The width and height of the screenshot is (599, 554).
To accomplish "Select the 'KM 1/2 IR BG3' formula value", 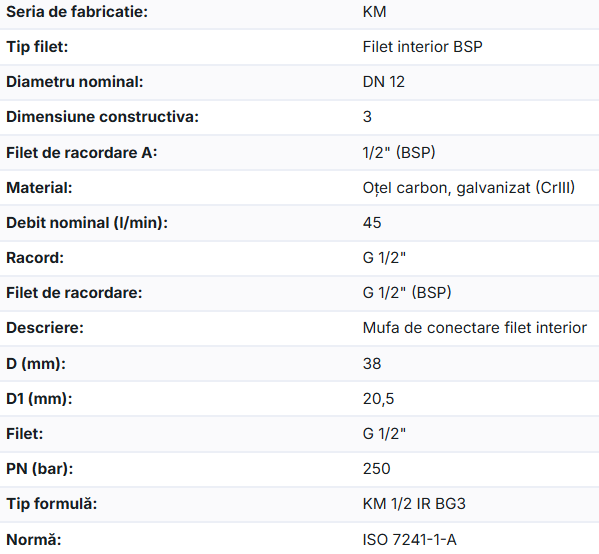I will point(414,504).
